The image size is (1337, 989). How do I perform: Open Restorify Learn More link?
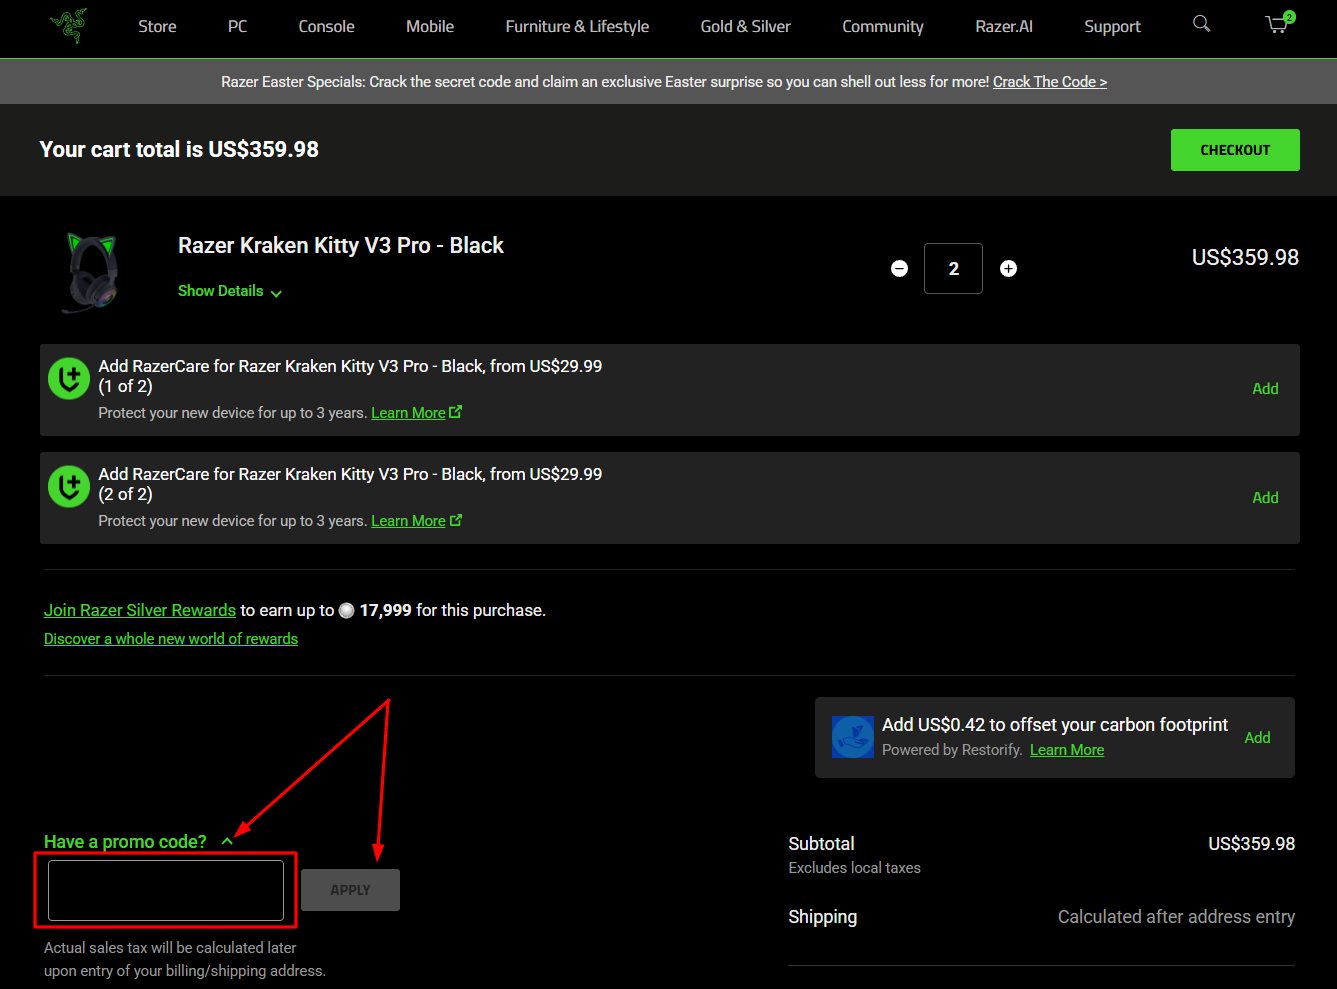[x=1067, y=750]
